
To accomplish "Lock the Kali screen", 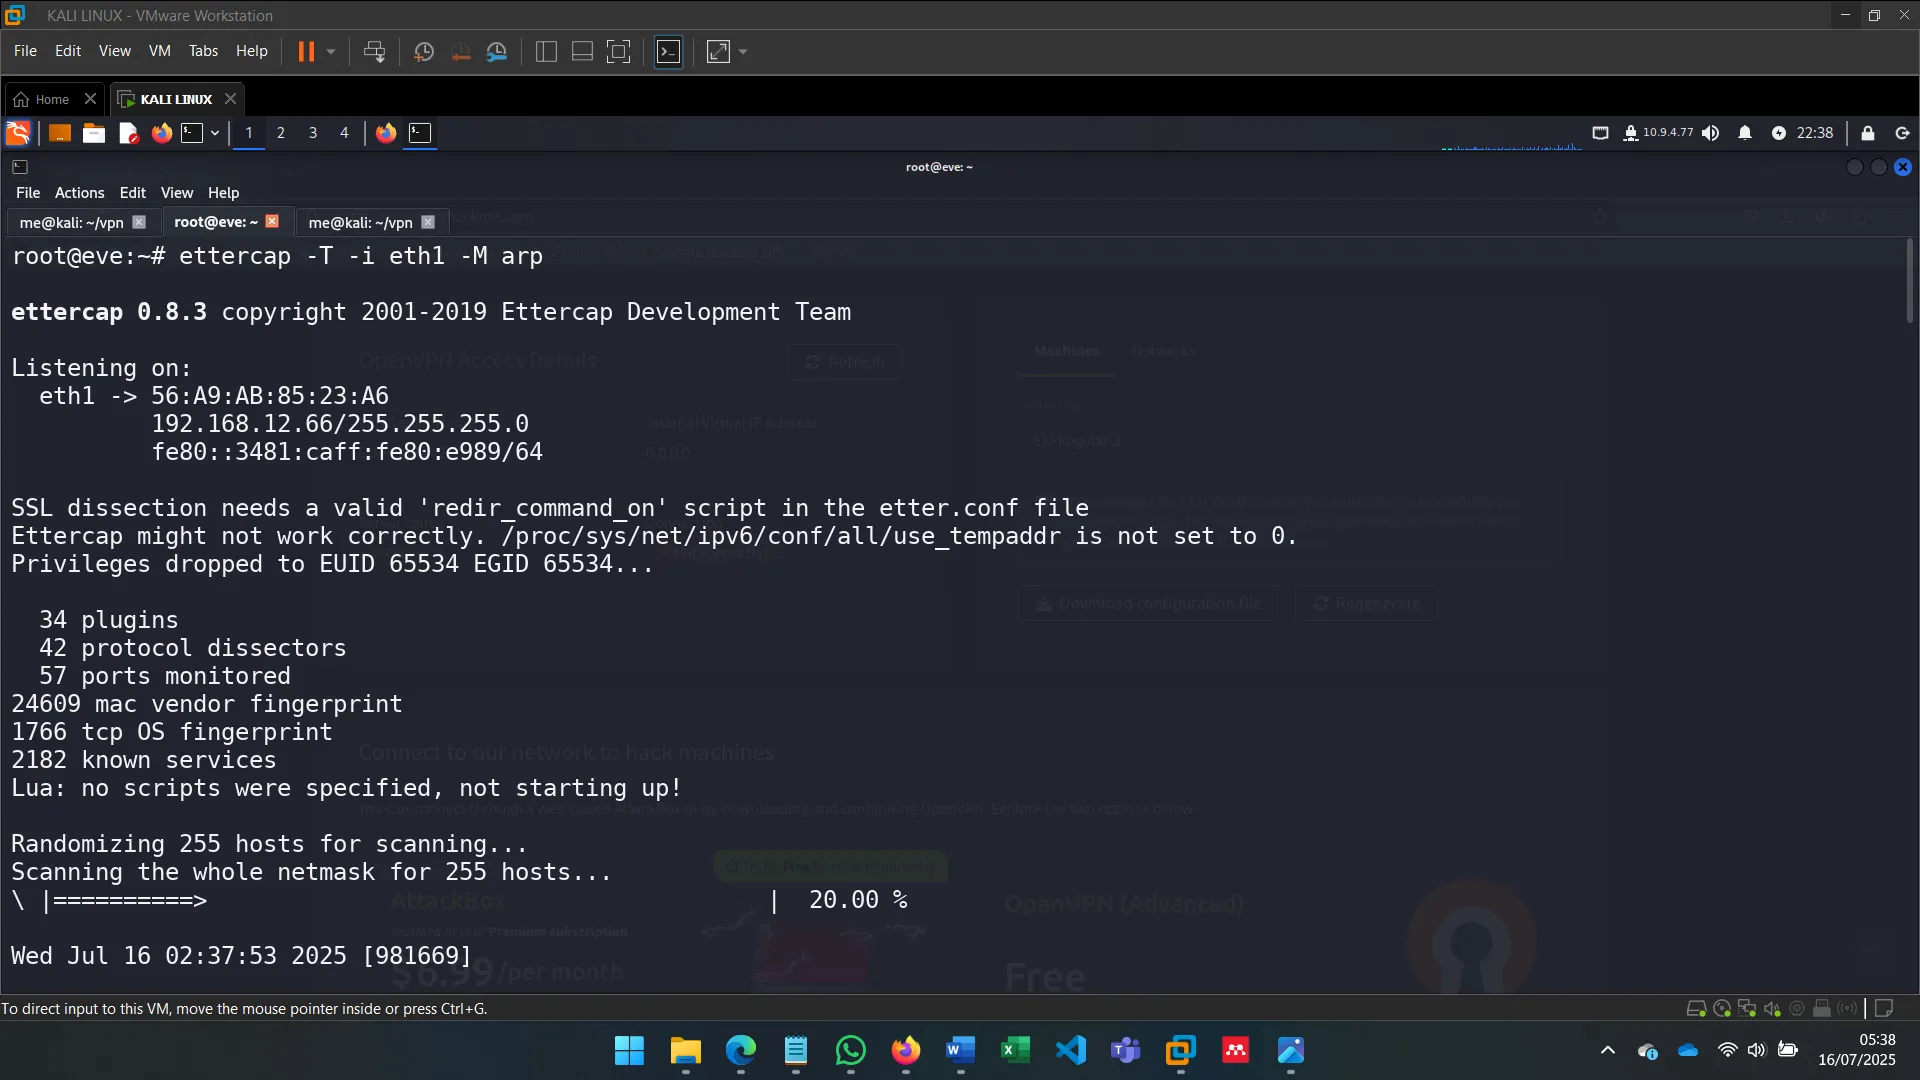I will coord(1867,133).
